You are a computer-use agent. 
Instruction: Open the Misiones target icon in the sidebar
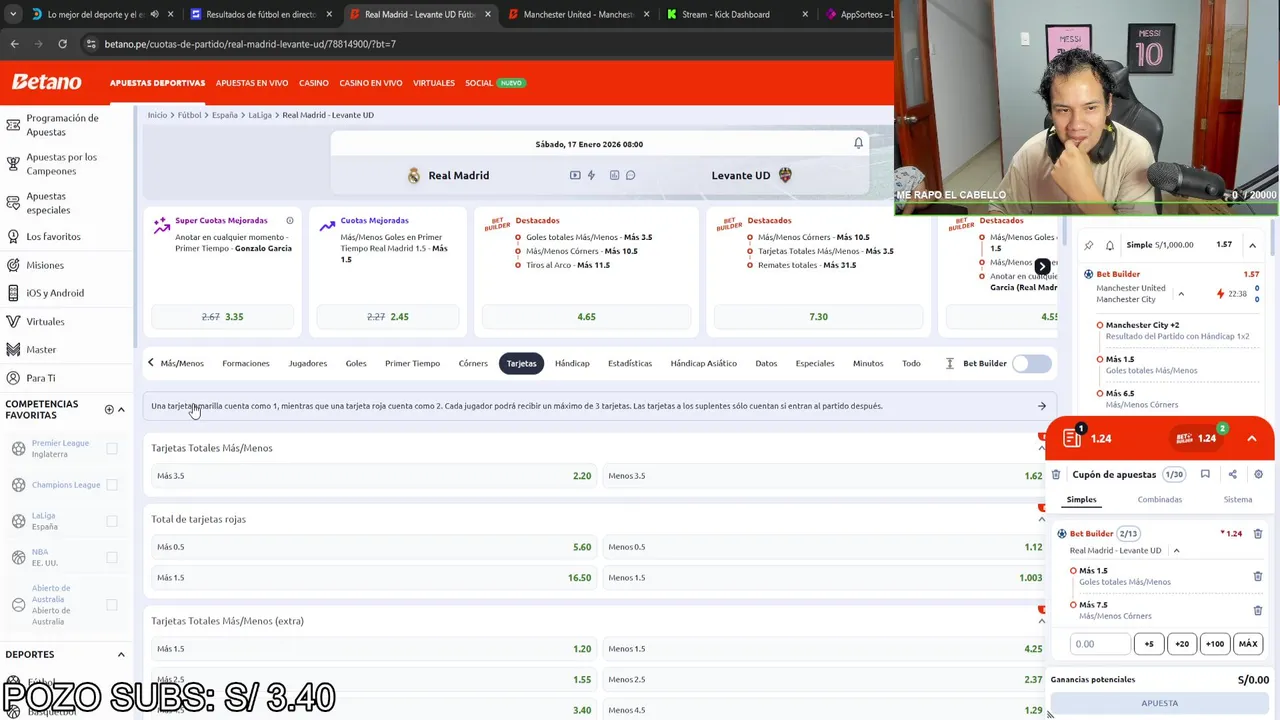click(x=13, y=265)
